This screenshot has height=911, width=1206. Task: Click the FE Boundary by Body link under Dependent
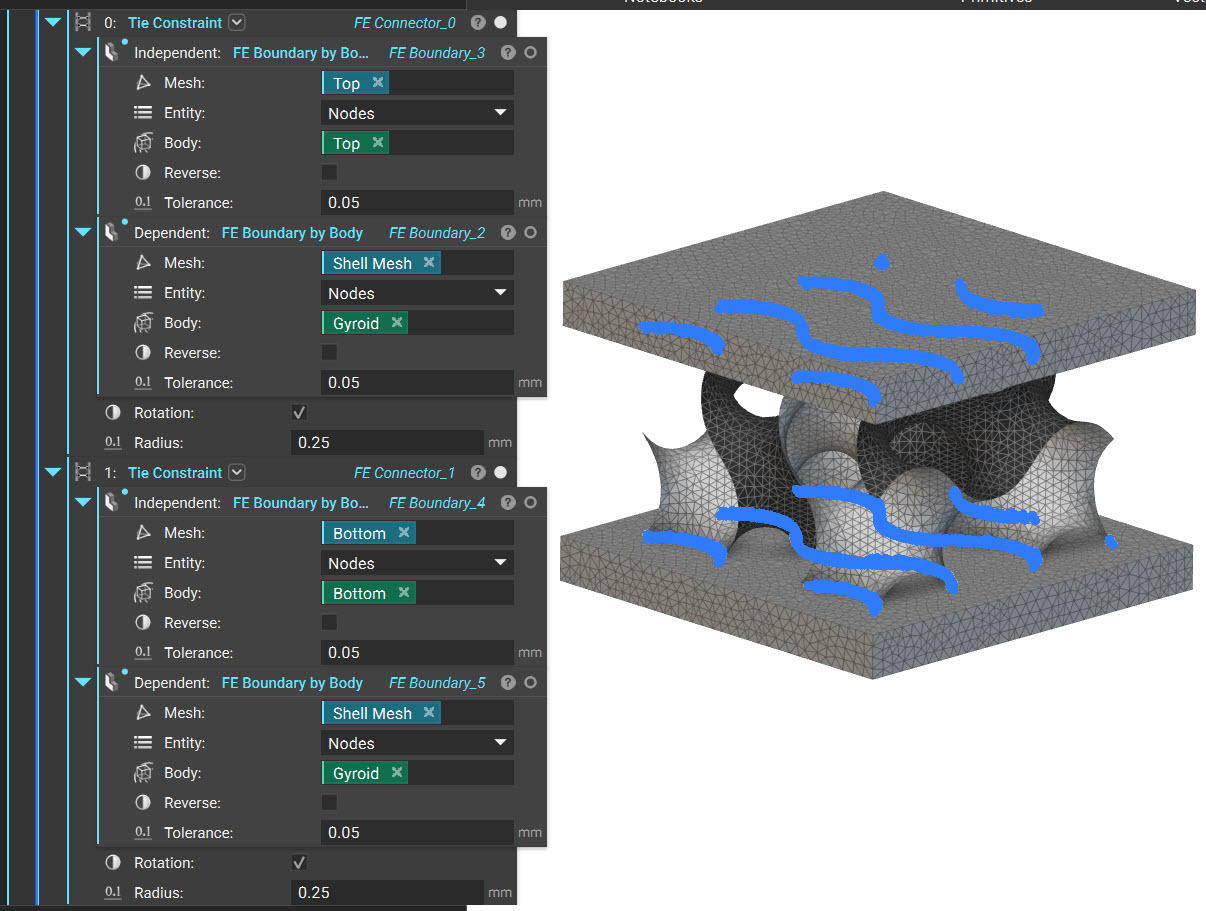(292, 232)
